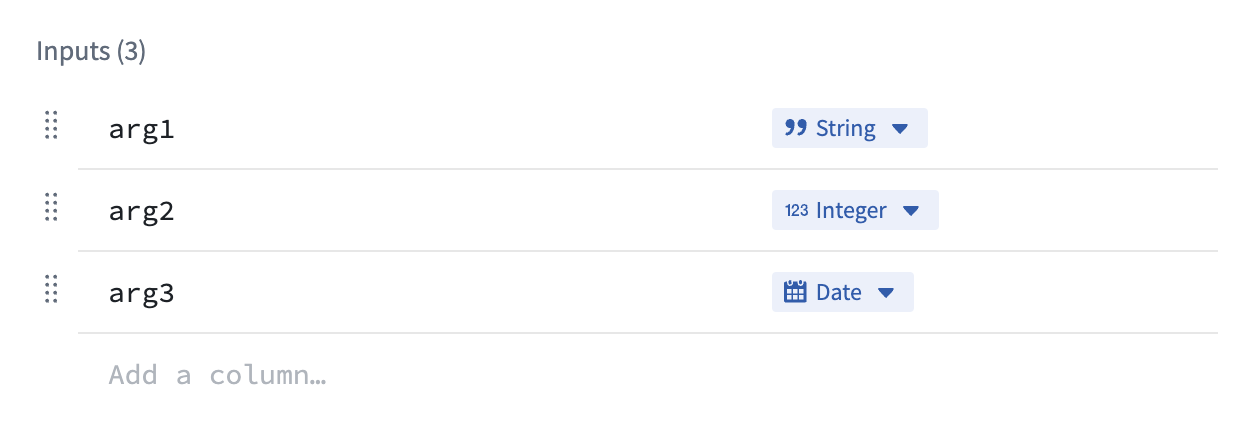
Task: Select the arg2 input name field
Action: 141,211
